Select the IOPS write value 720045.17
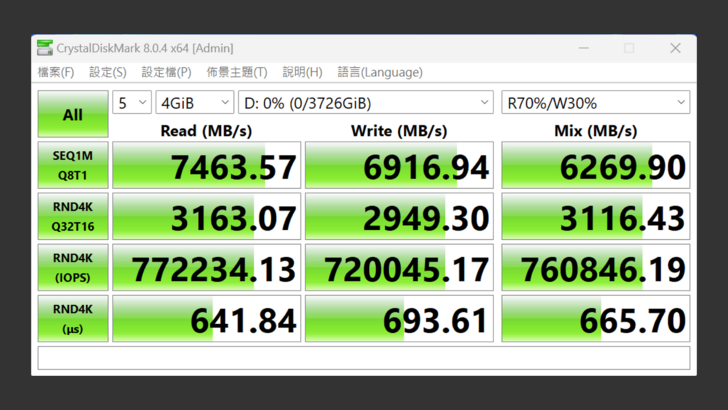The height and width of the screenshot is (410, 728). [x=399, y=267]
